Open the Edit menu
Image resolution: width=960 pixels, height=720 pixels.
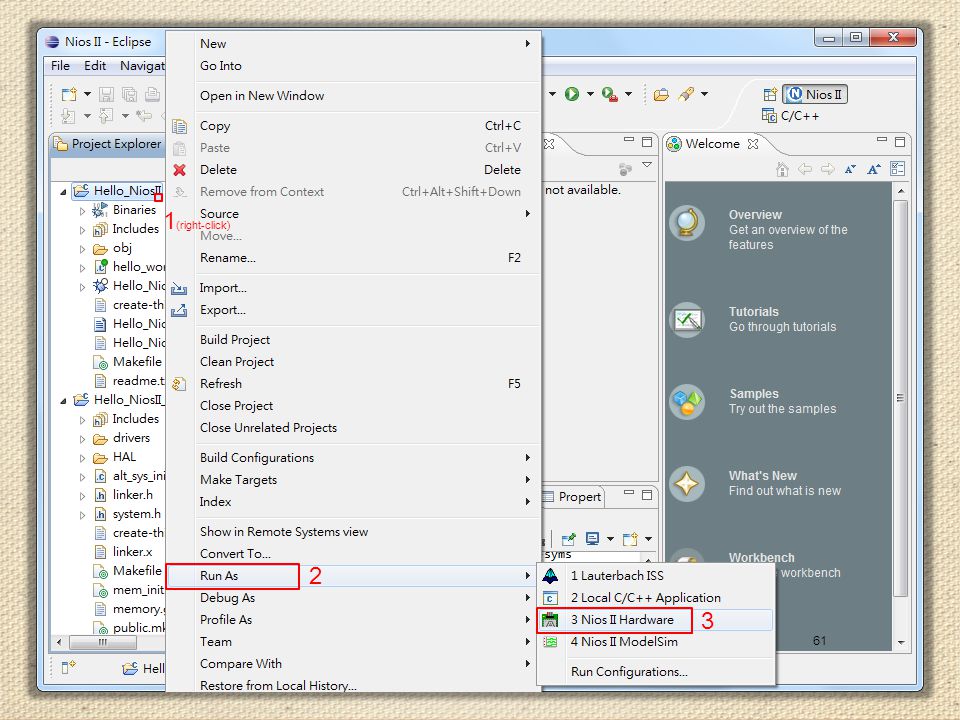95,66
